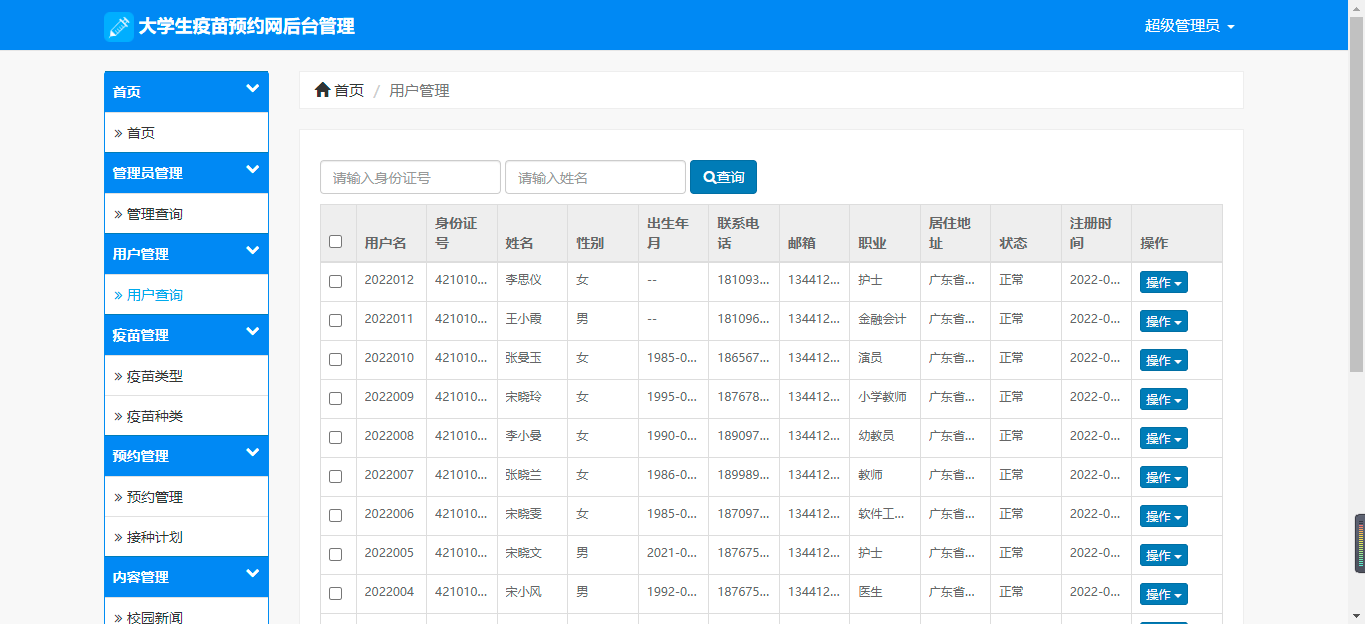
Task: Open 疫苗类型 in sidebar
Action: coord(186,376)
